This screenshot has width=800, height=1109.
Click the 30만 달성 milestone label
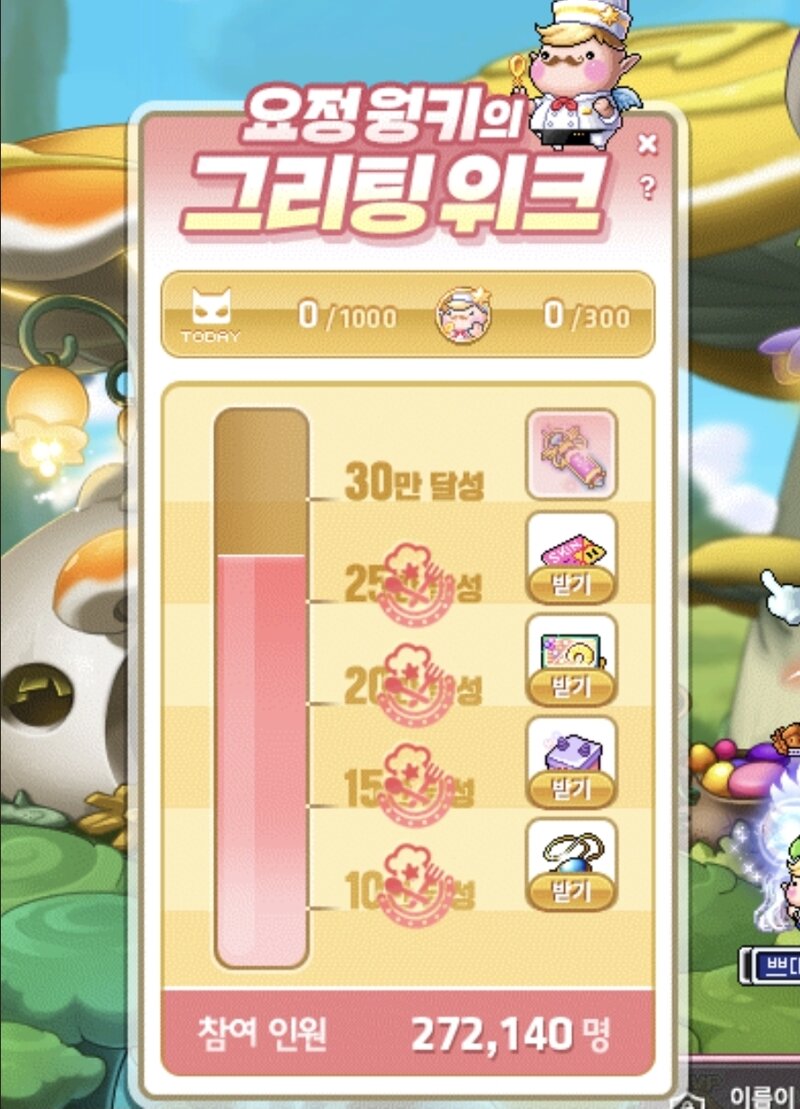pos(414,482)
